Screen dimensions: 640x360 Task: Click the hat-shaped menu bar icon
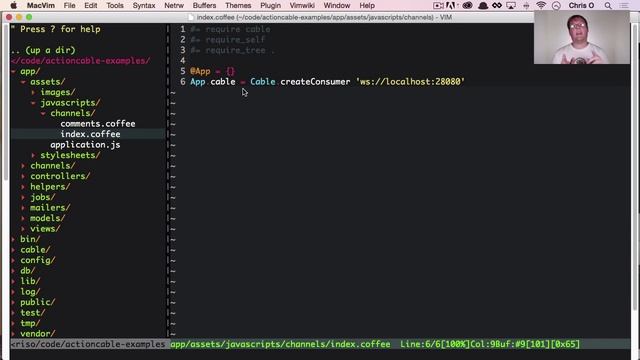(482, 5)
